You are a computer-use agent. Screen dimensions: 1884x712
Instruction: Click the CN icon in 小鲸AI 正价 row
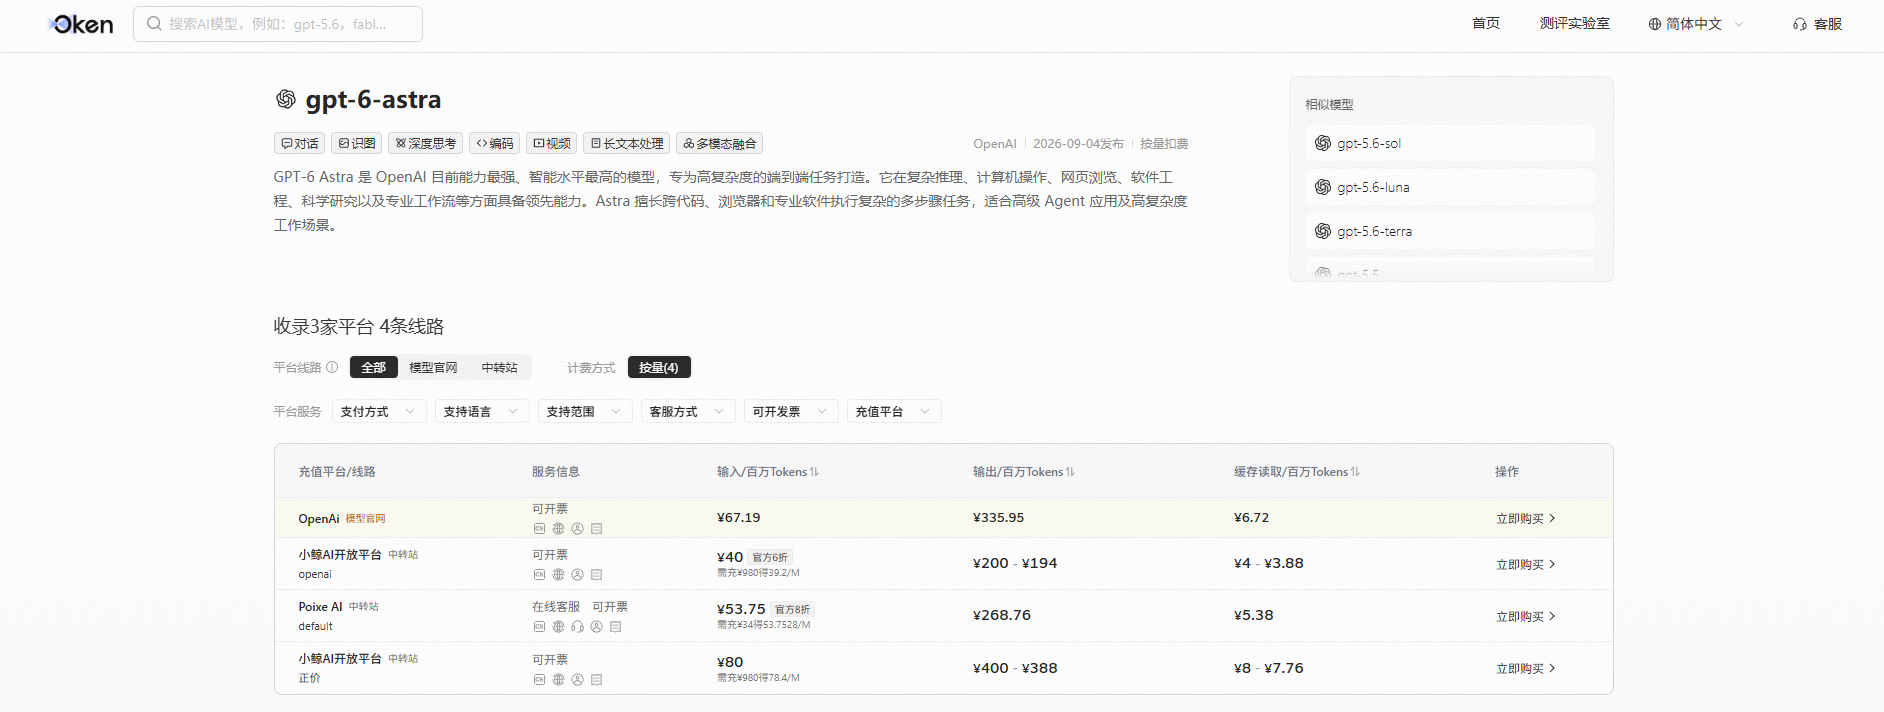click(539, 680)
